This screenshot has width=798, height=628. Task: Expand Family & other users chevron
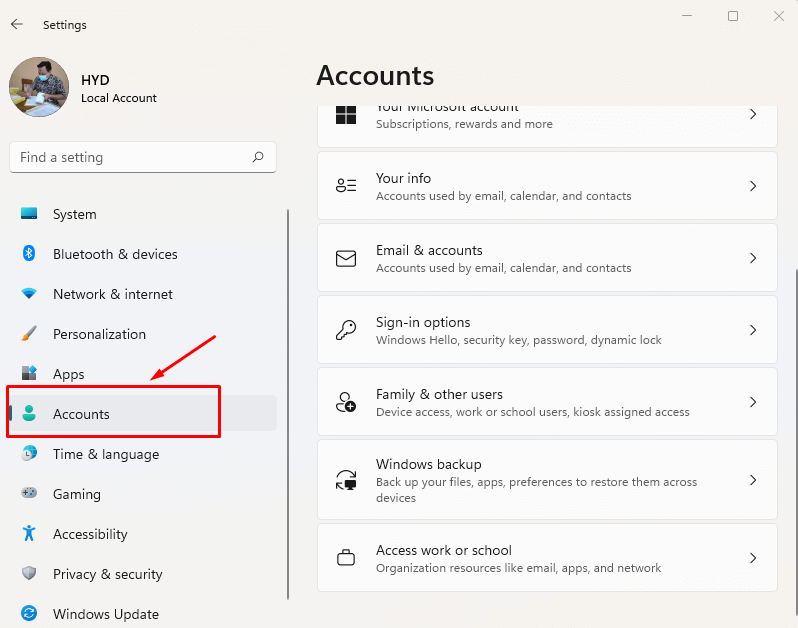(753, 402)
